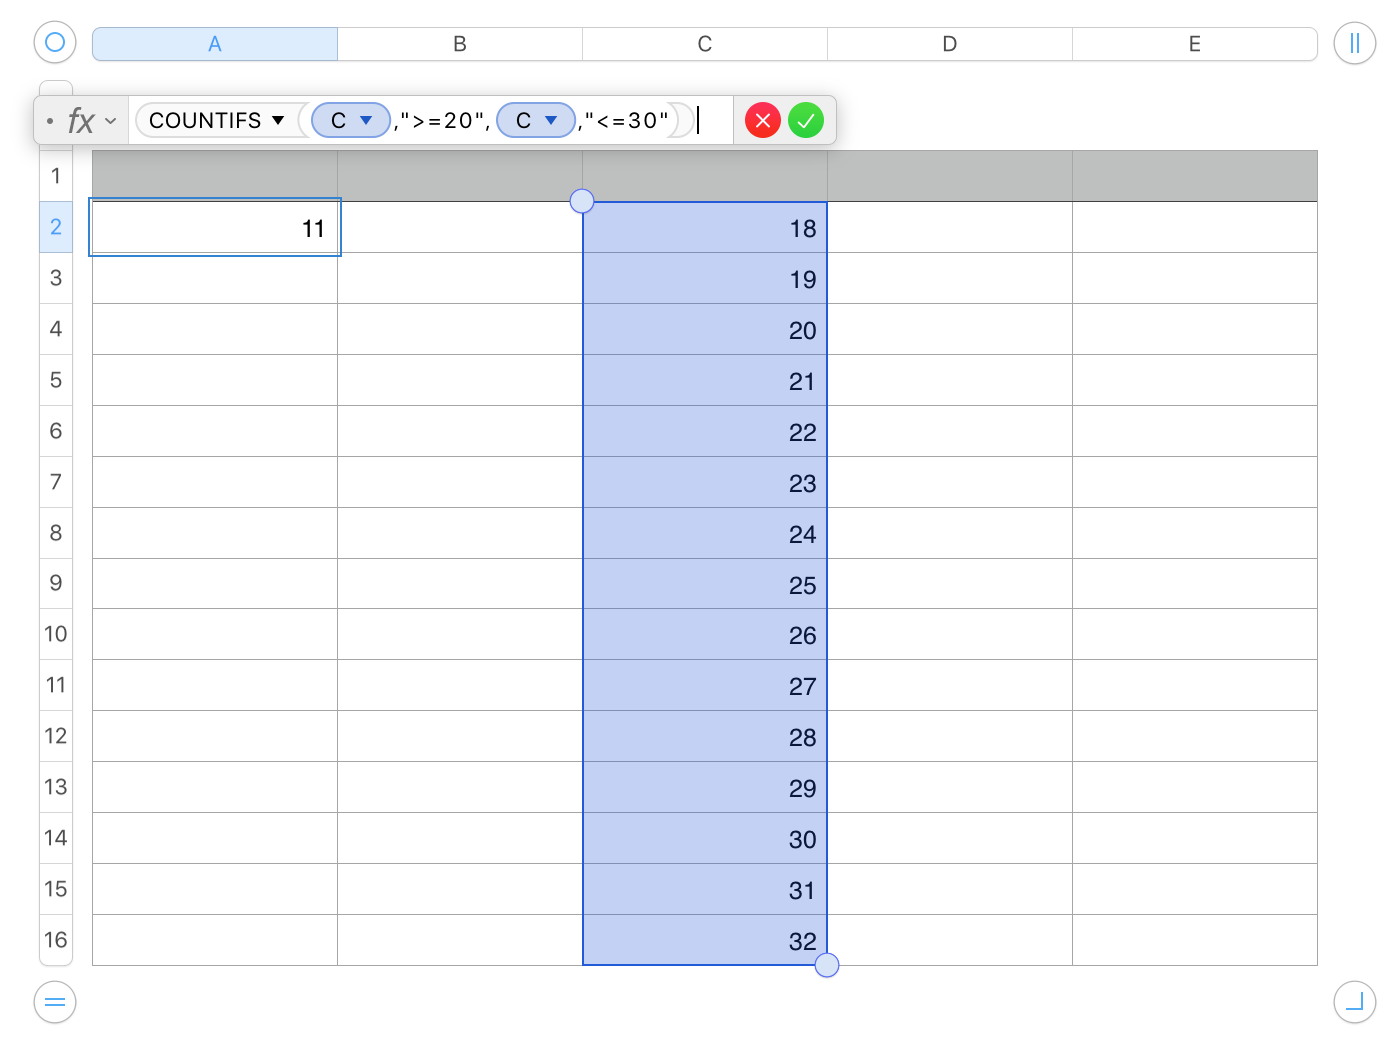Select column D header

pos(950,44)
